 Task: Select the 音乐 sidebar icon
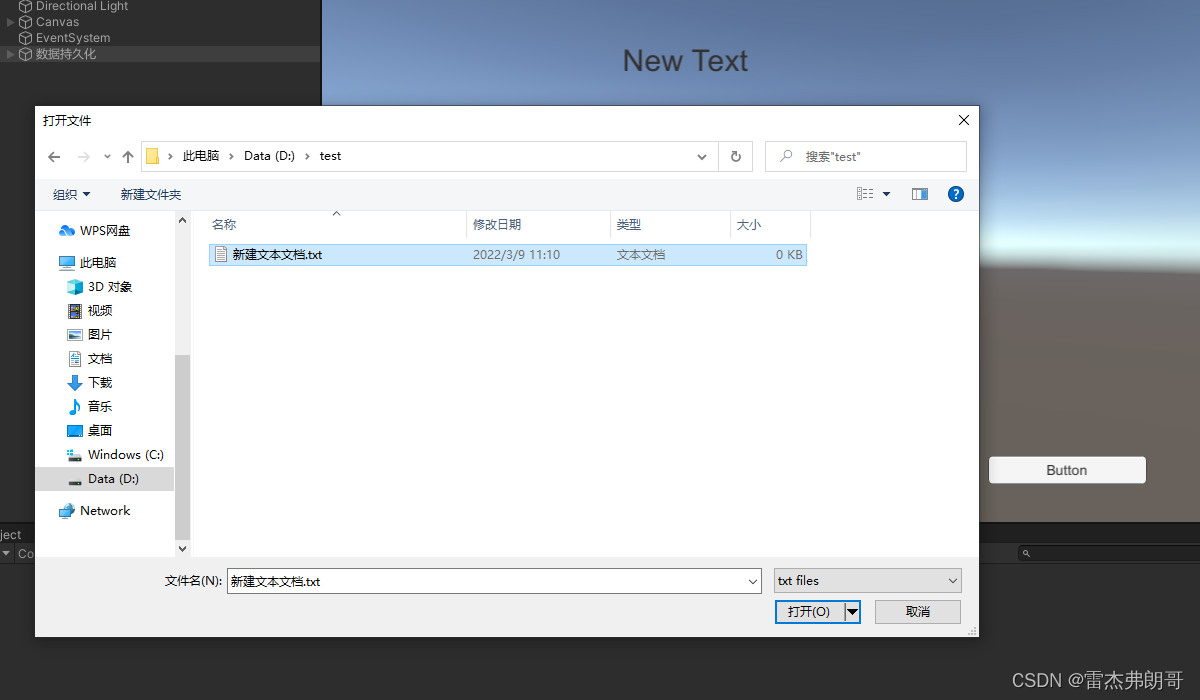coord(77,406)
